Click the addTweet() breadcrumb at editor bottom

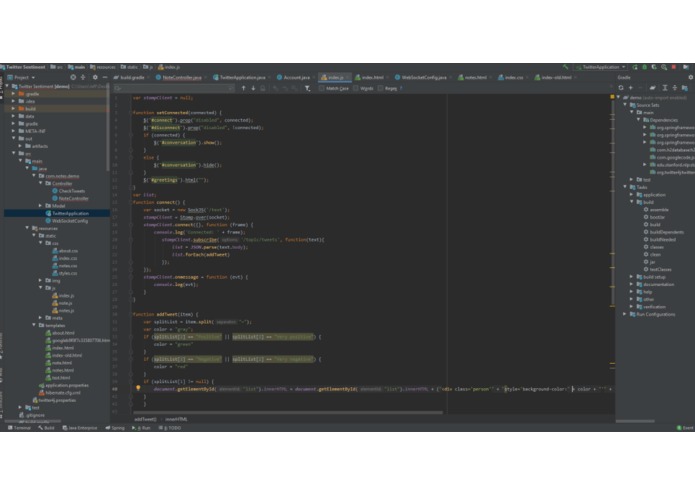coord(145,419)
